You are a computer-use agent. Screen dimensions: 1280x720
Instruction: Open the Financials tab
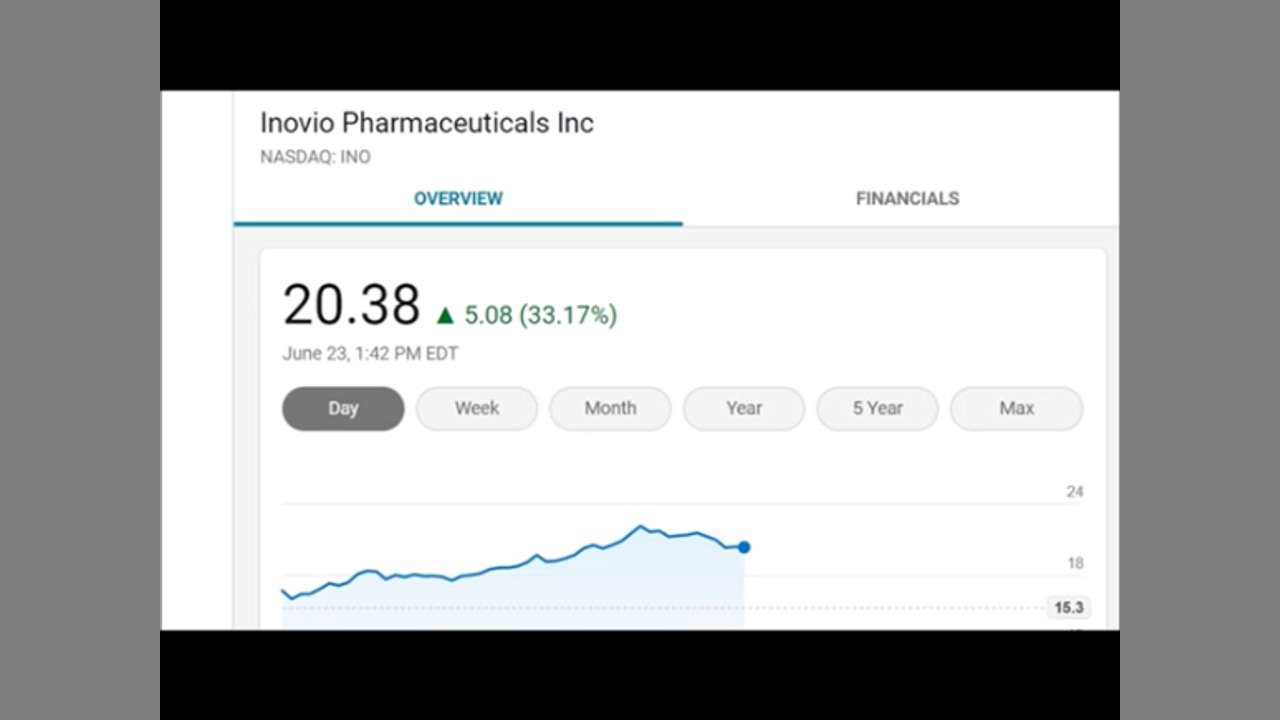coord(907,198)
